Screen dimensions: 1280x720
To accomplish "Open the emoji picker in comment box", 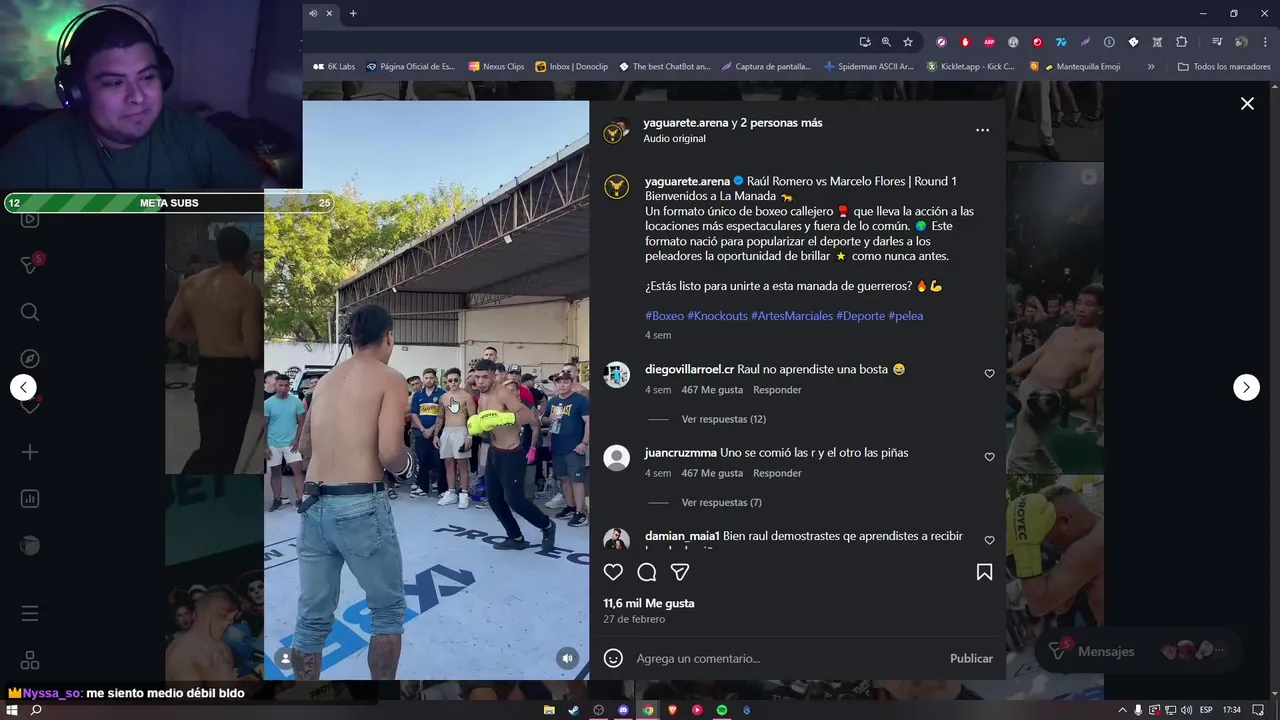I will (614, 658).
